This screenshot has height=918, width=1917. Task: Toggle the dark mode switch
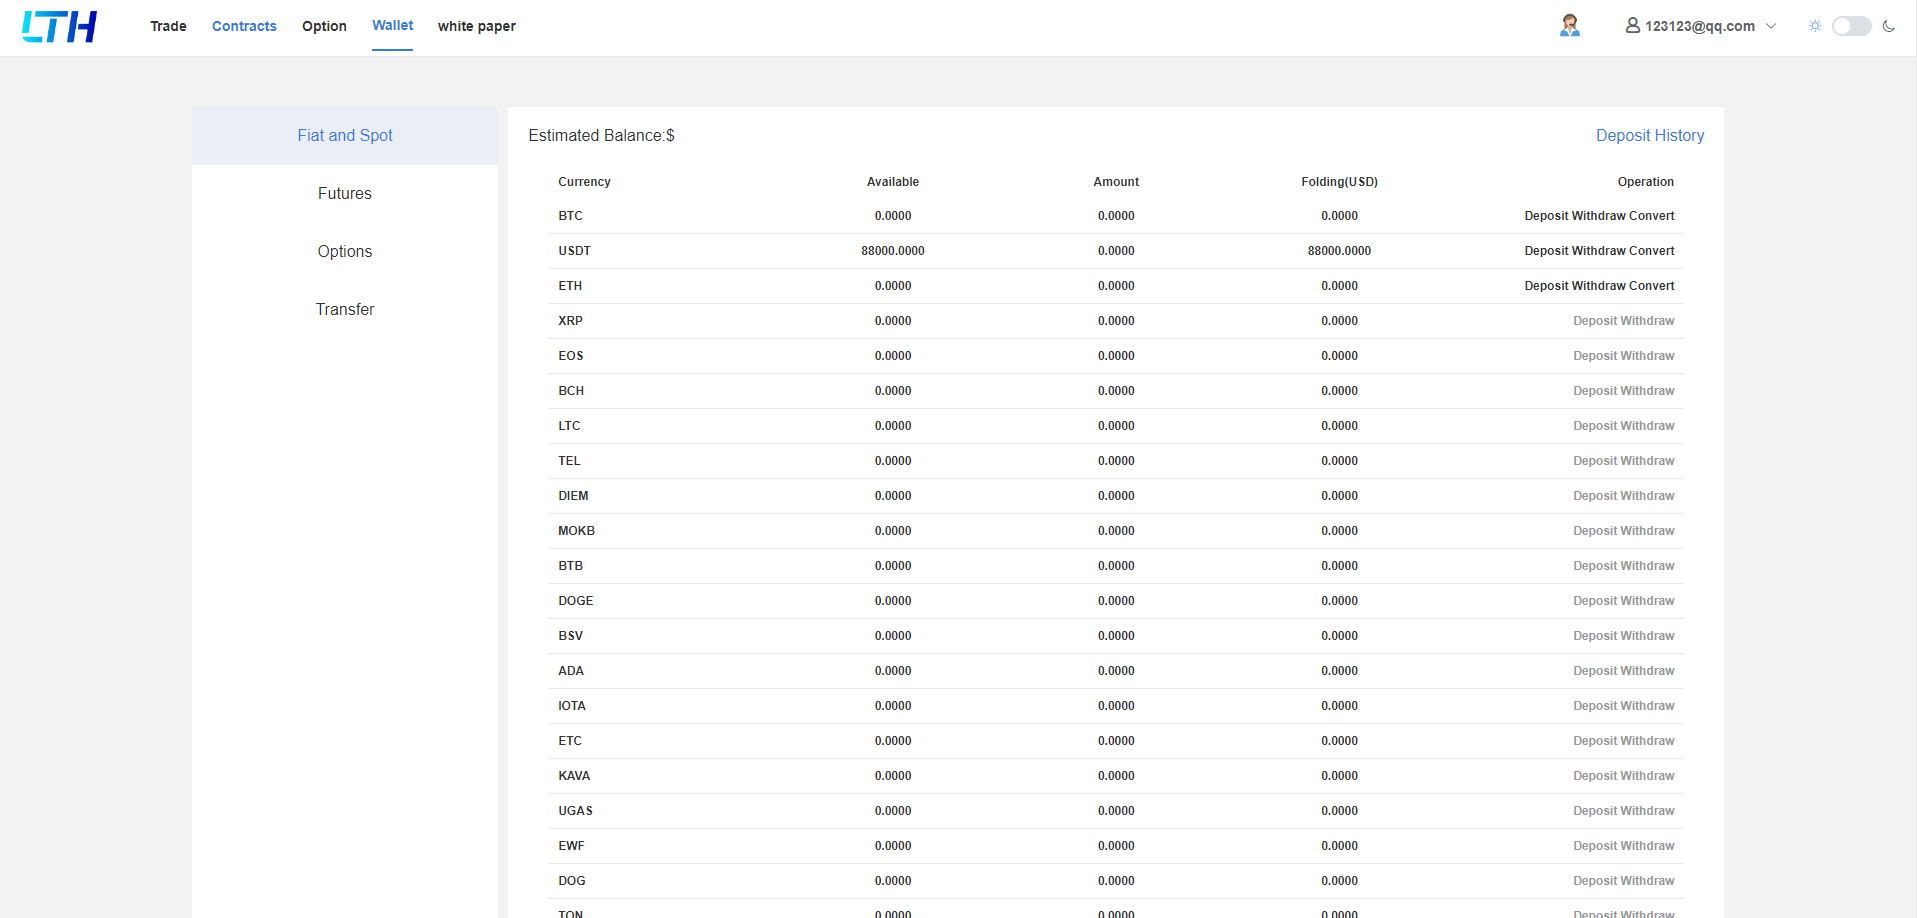click(x=1851, y=26)
